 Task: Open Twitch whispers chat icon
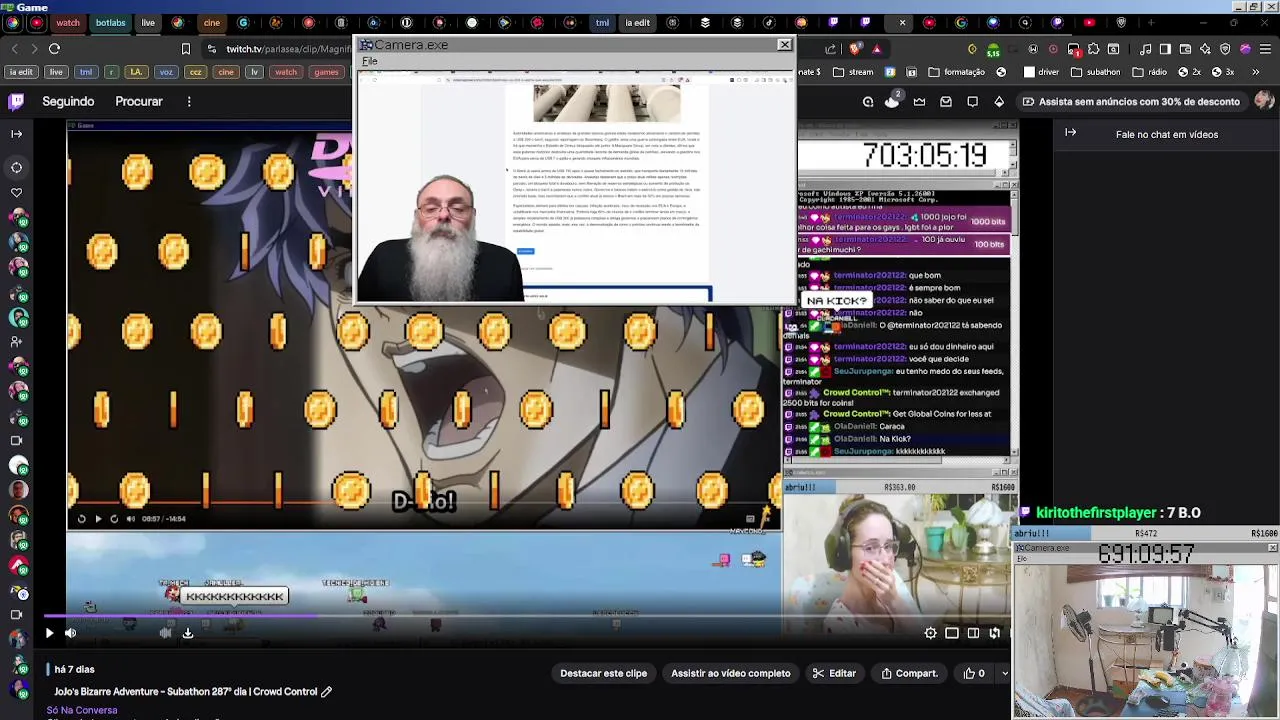[x=972, y=101]
